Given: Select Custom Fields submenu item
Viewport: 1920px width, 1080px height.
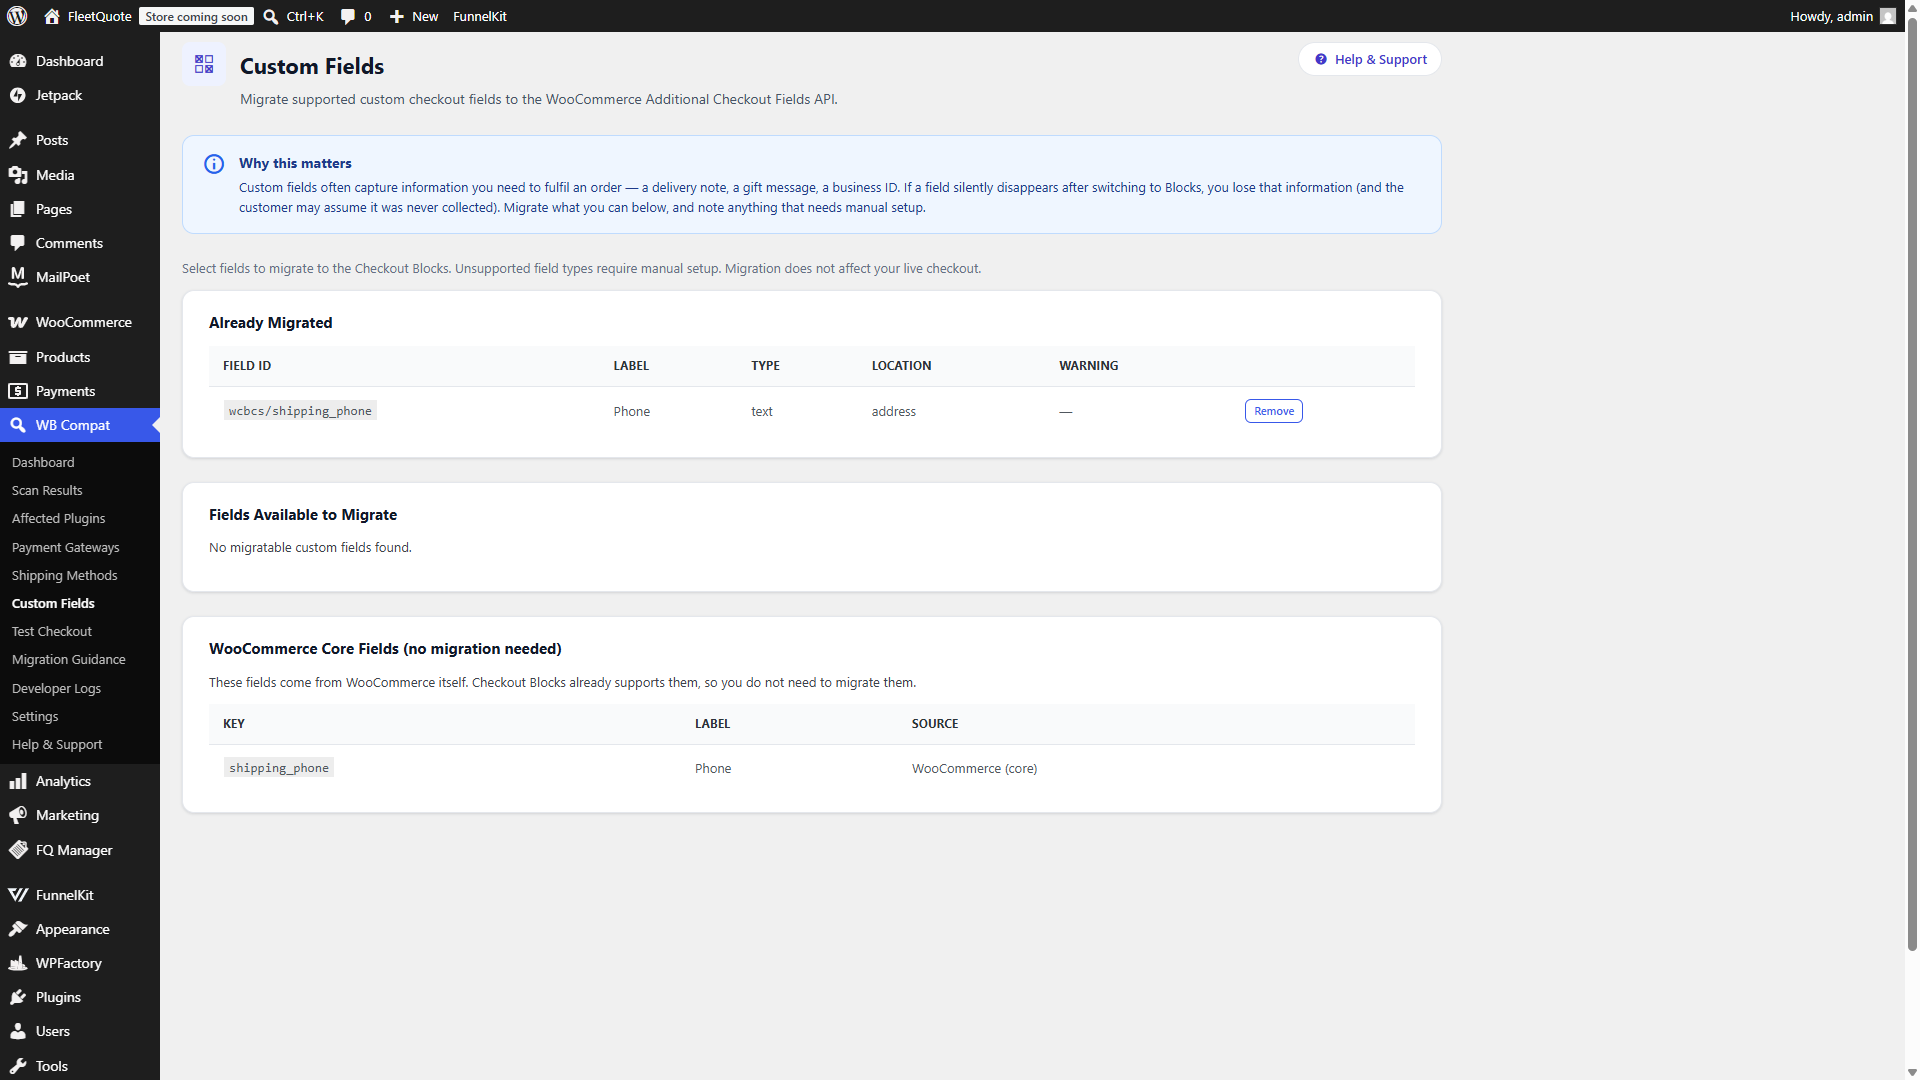Looking at the screenshot, I should (x=53, y=603).
